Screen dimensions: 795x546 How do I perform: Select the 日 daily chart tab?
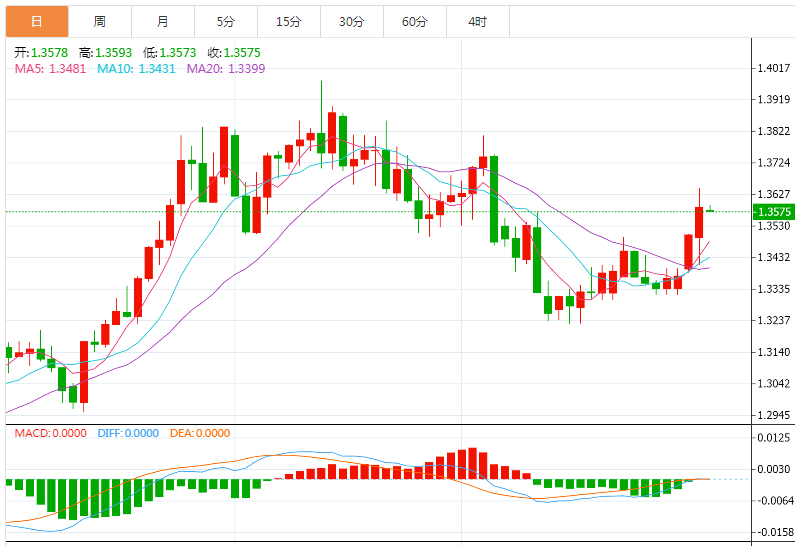37,22
